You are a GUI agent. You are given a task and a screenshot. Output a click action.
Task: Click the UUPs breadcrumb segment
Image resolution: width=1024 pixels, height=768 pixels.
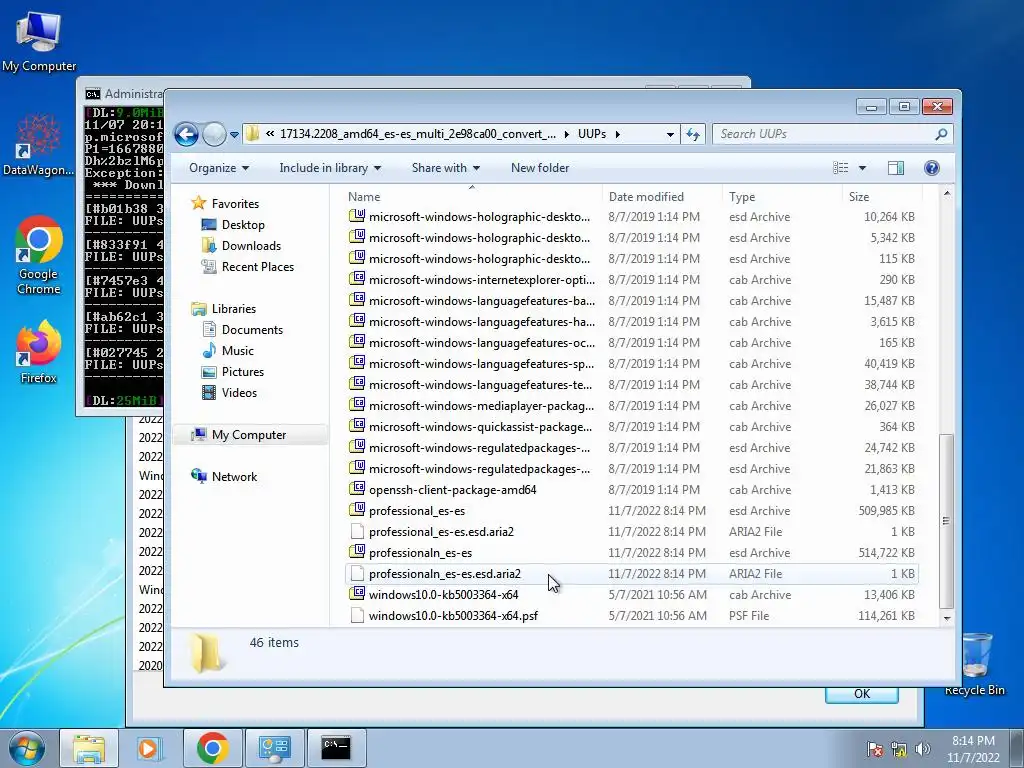tap(592, 134)
